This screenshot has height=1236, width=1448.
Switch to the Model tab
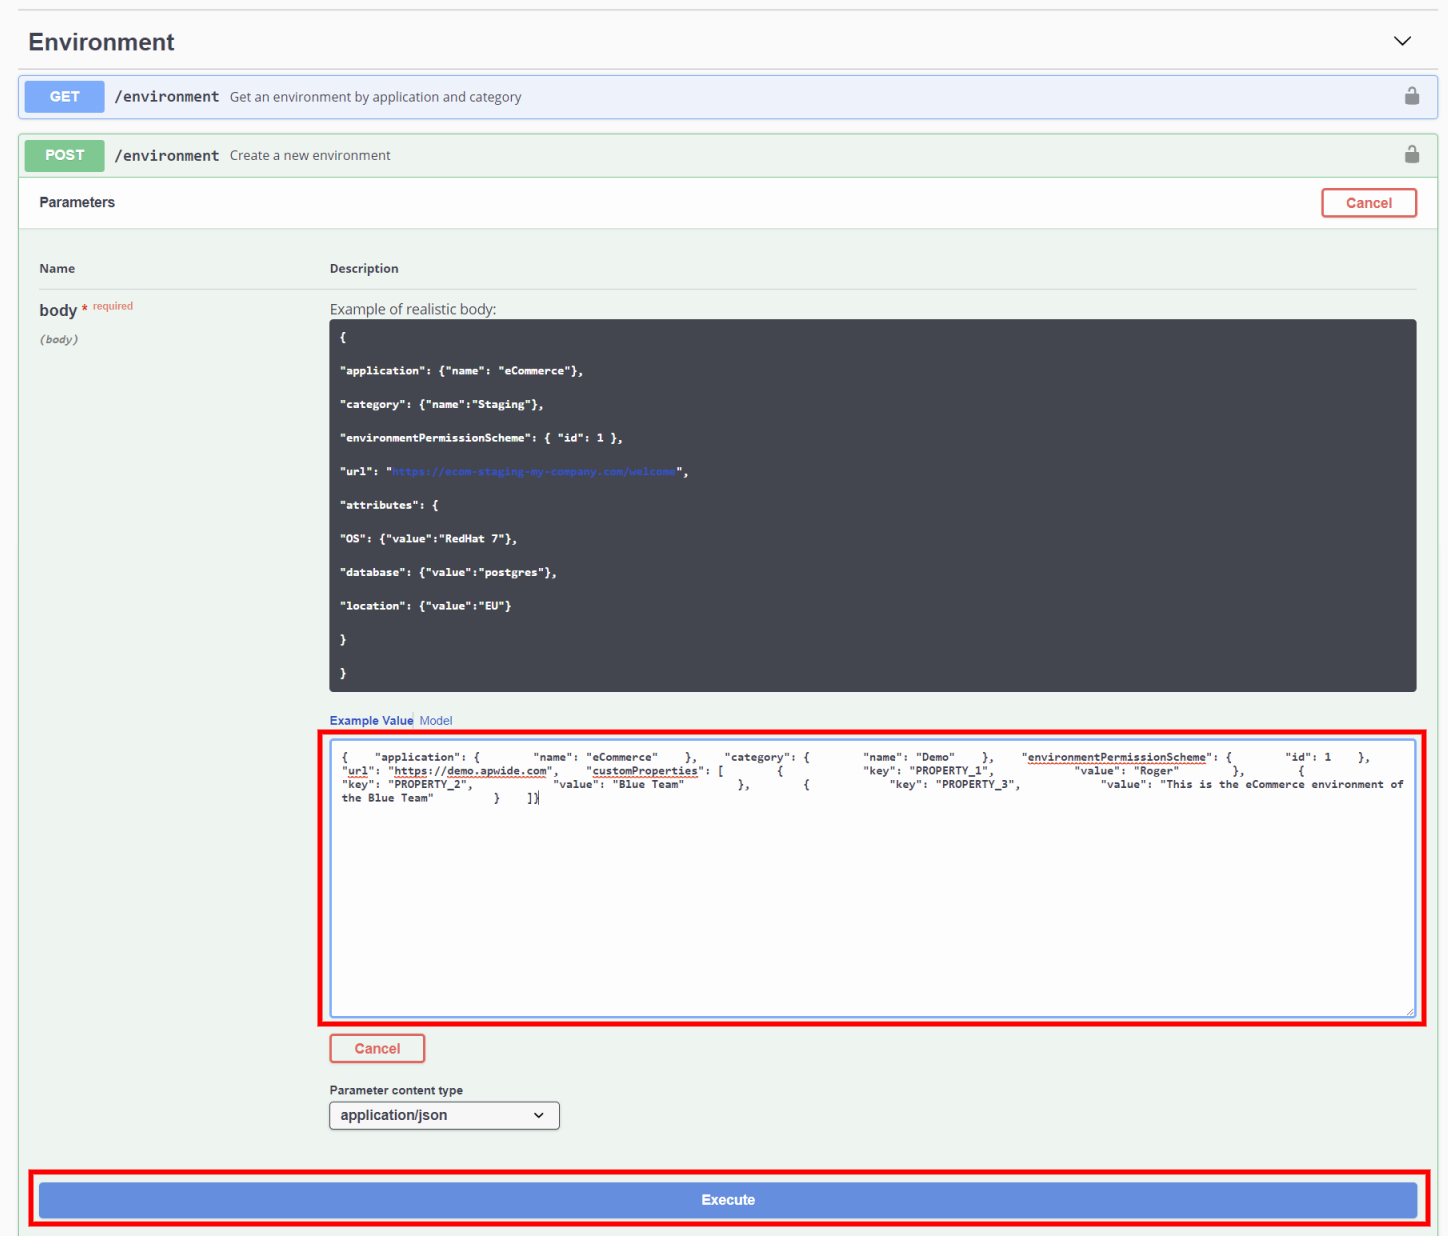coord(436,720)
